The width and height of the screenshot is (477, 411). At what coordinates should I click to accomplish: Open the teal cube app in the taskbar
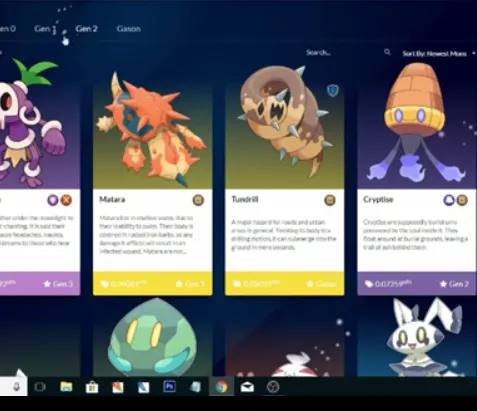pos(195,387)
